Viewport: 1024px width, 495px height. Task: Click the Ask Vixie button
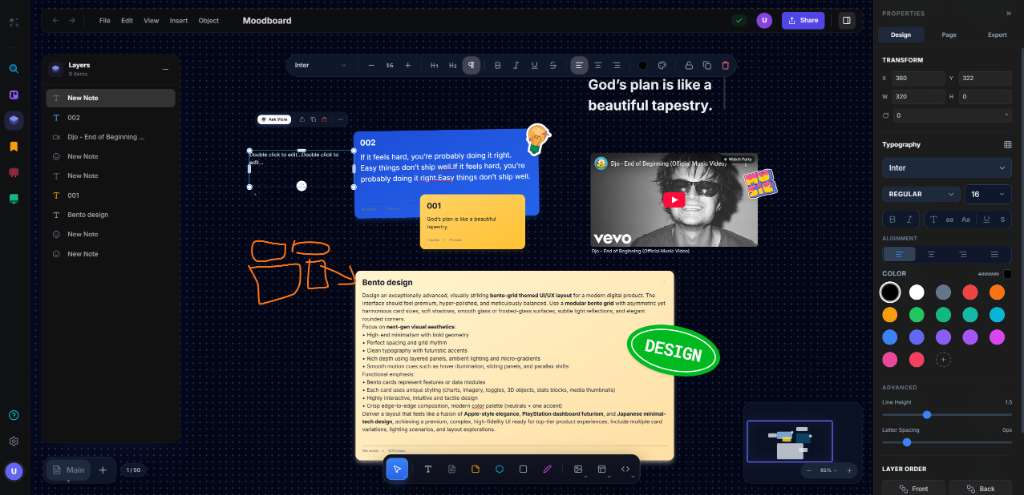(x=274, y=120)
